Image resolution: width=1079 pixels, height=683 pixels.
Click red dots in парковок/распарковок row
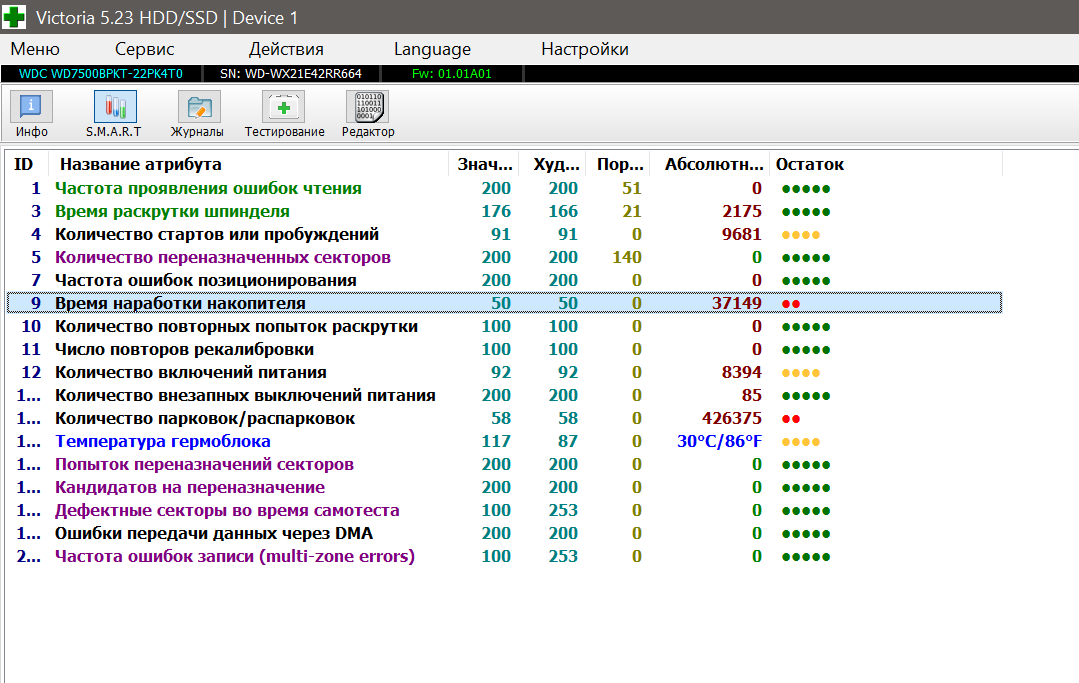(791, 419)
